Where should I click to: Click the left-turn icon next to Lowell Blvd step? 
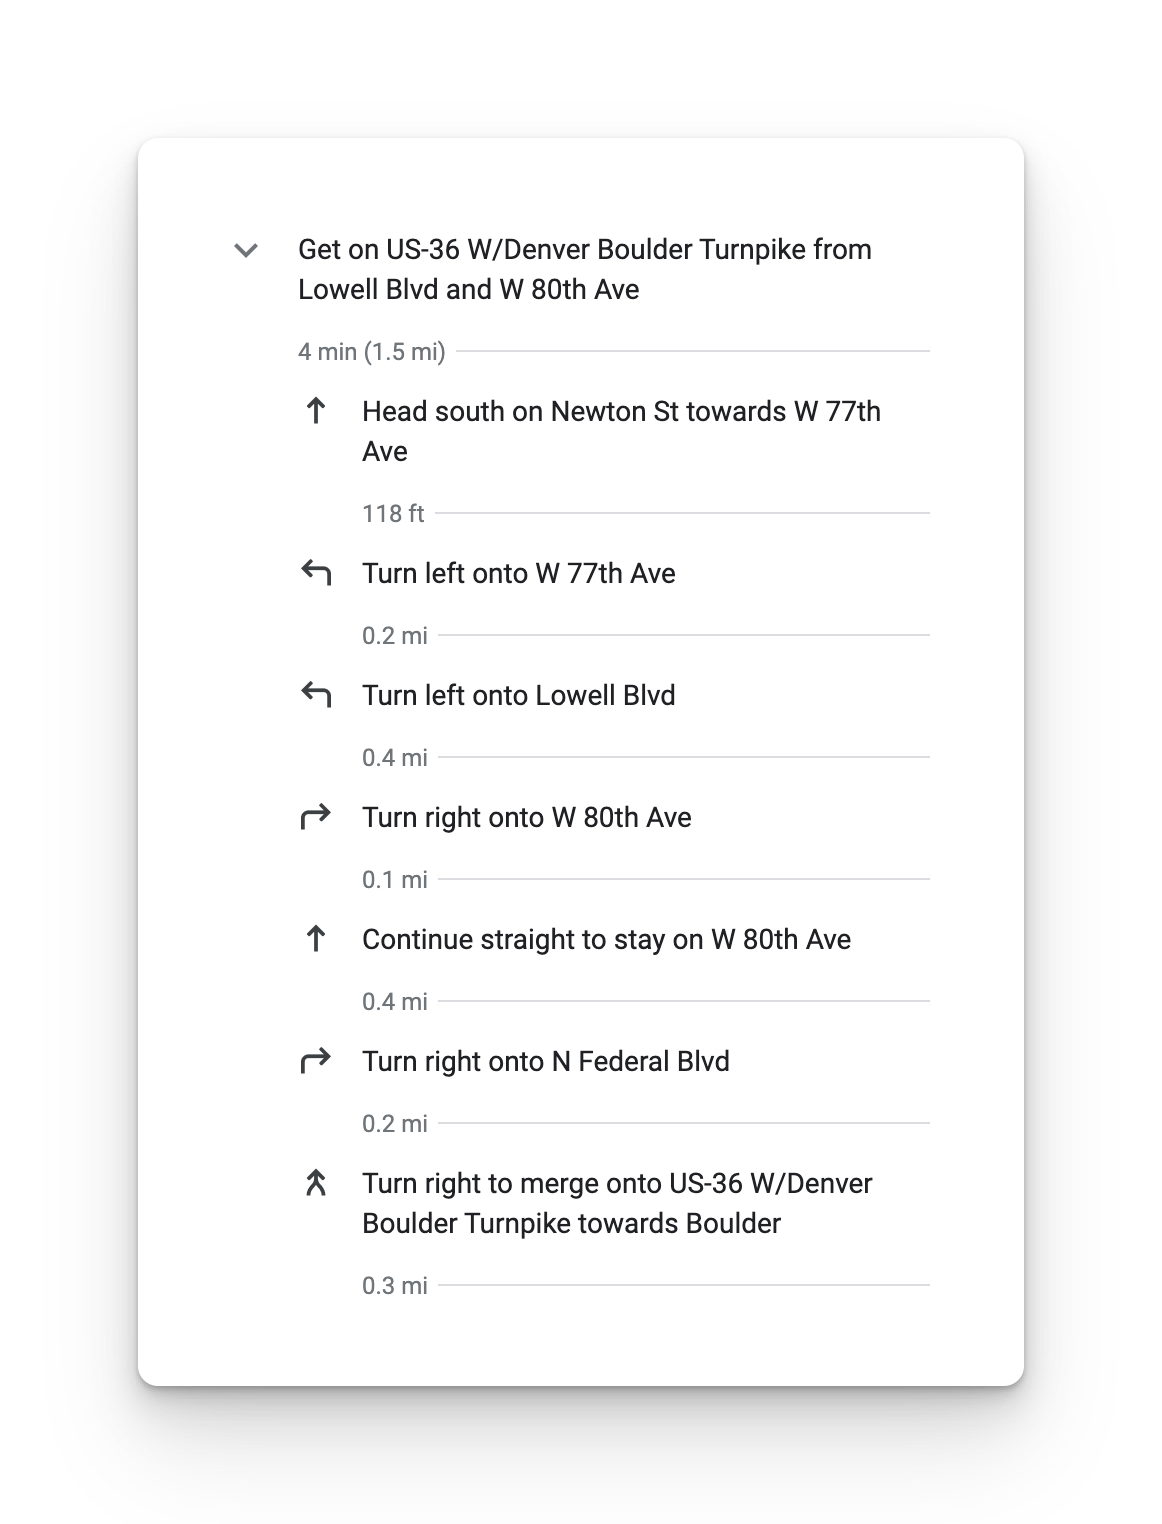pos(316,696)
